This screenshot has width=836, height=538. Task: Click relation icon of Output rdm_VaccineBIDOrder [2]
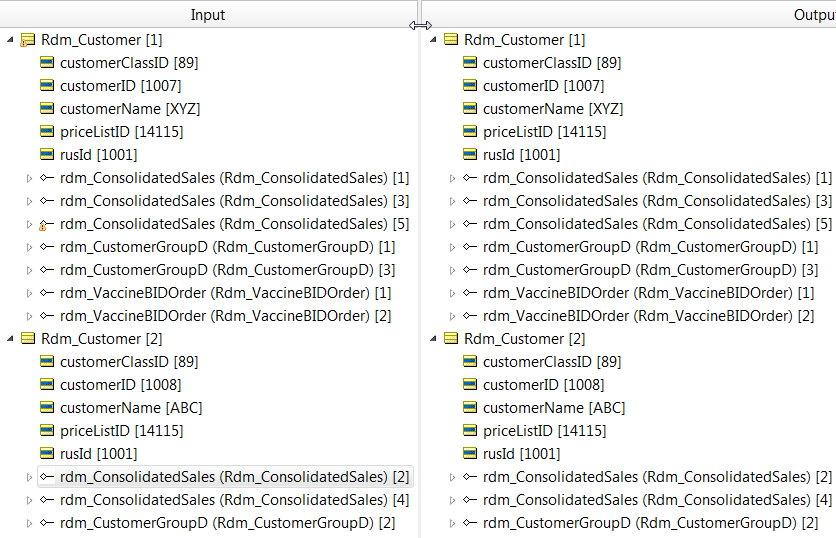[x=470, y=316]
